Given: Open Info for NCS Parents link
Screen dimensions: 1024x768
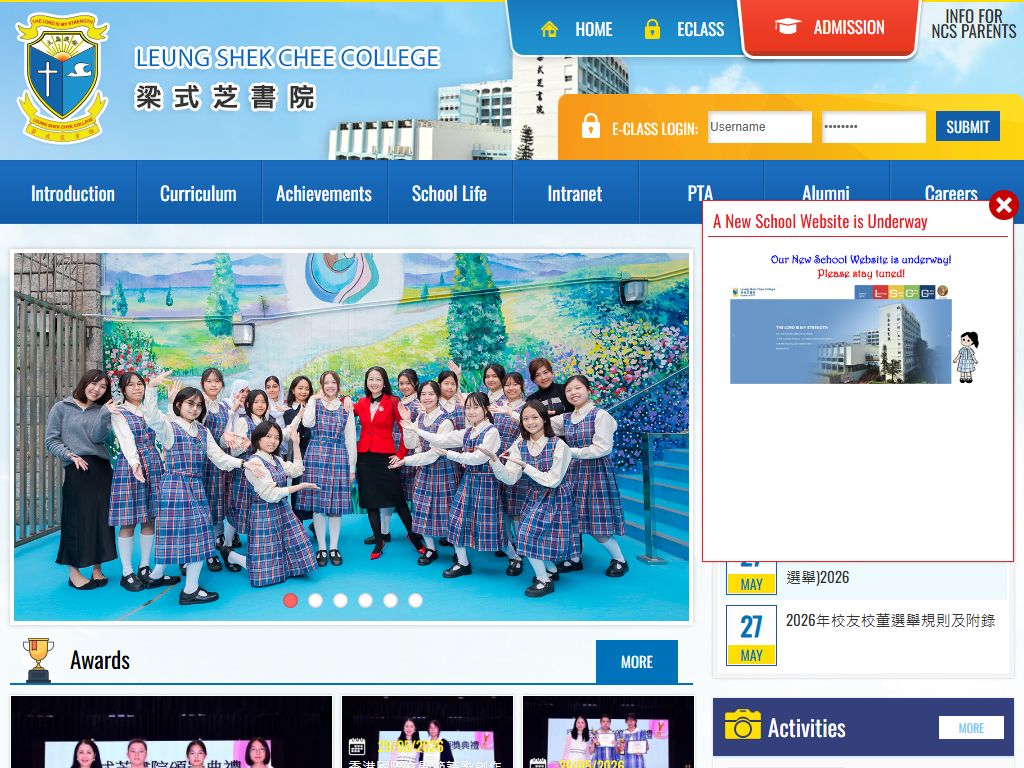Looking at the screenshot, I should pyautogui.click(x=973, y=24).
